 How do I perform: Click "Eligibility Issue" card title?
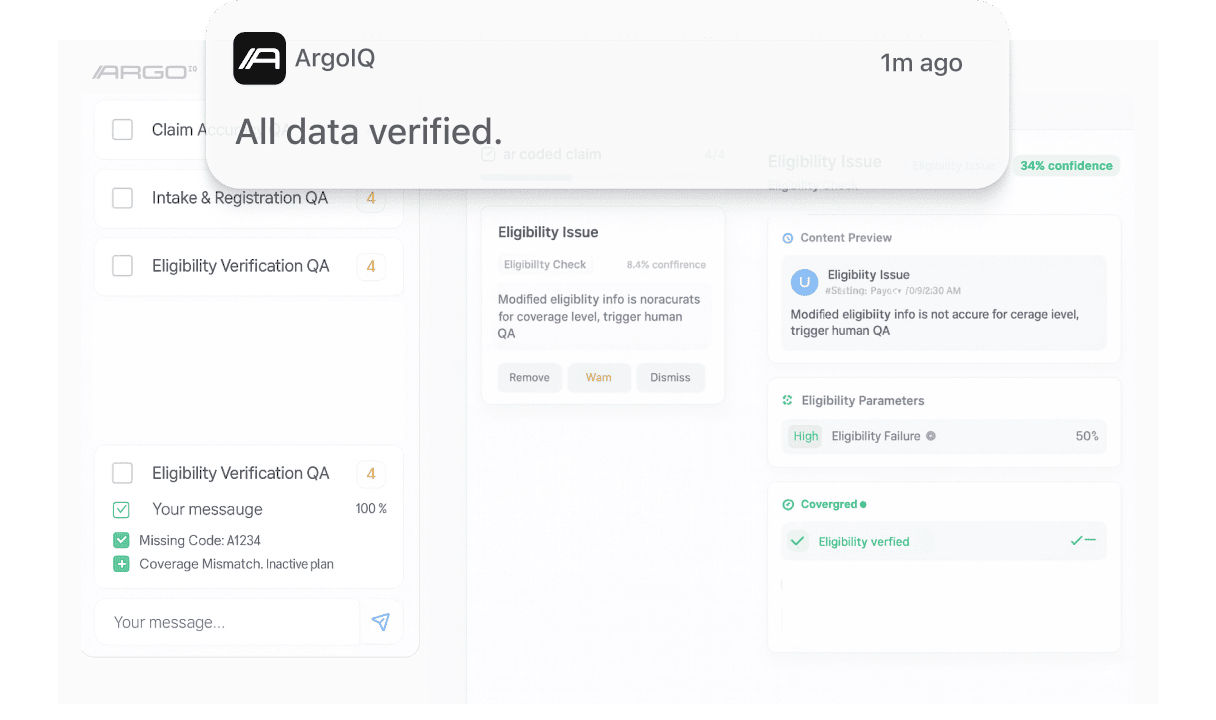(x=548, y=232)
